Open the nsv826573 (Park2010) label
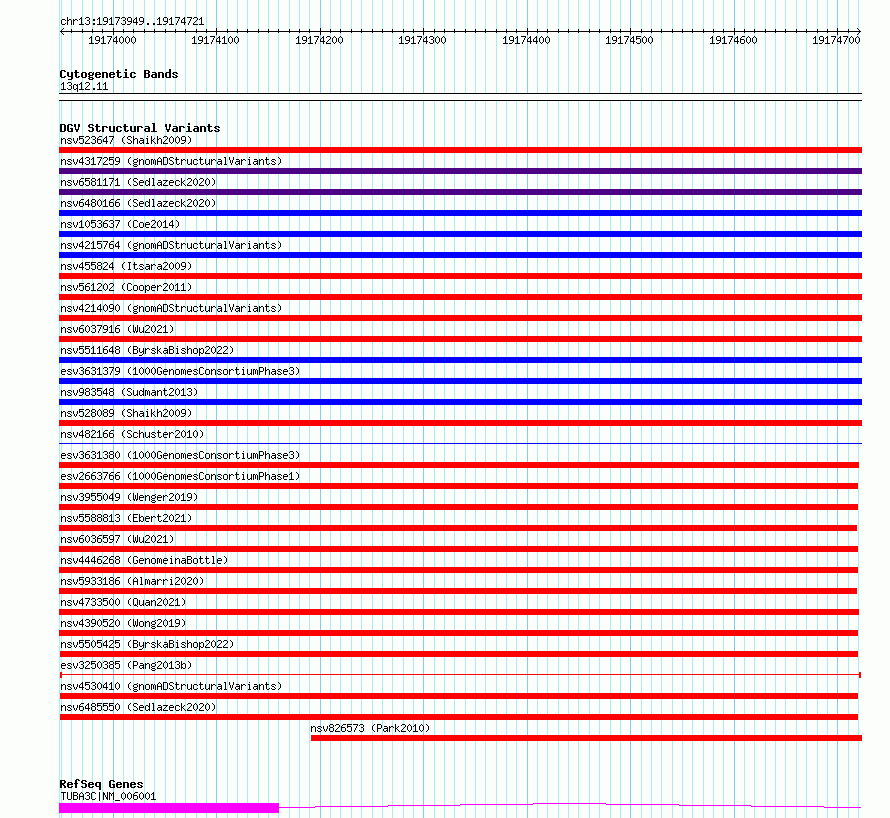Screen dimensions: 890x818 coord(370,728)
